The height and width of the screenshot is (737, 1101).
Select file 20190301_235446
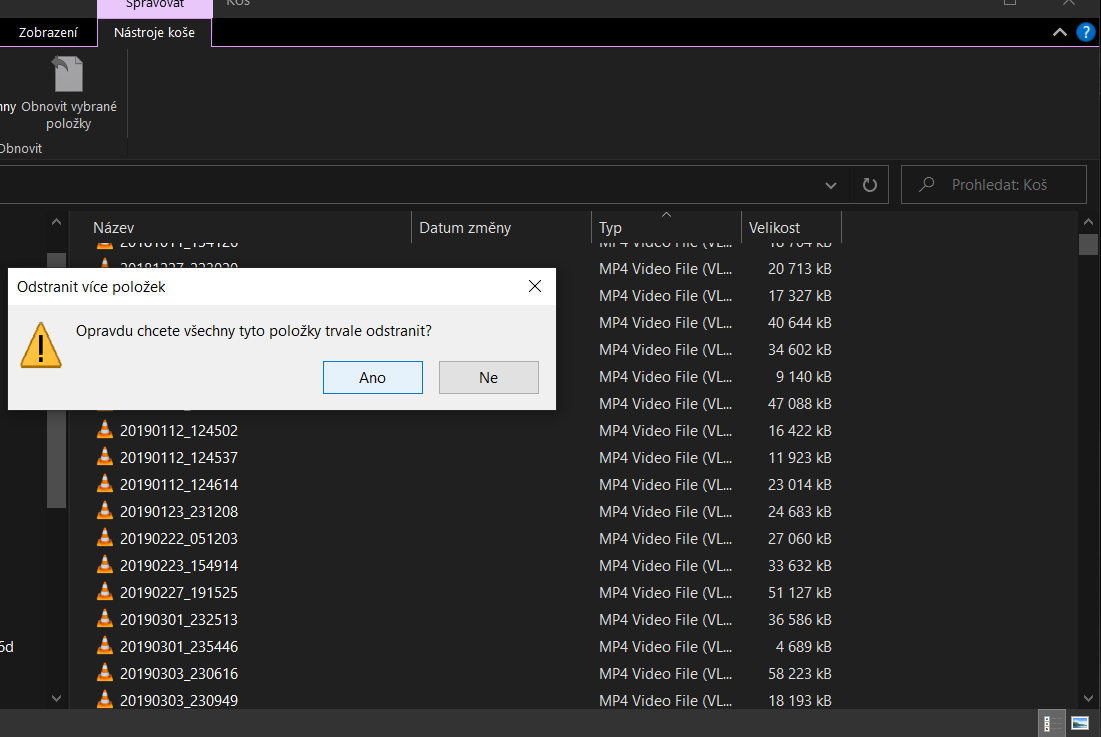click(178, 647)
